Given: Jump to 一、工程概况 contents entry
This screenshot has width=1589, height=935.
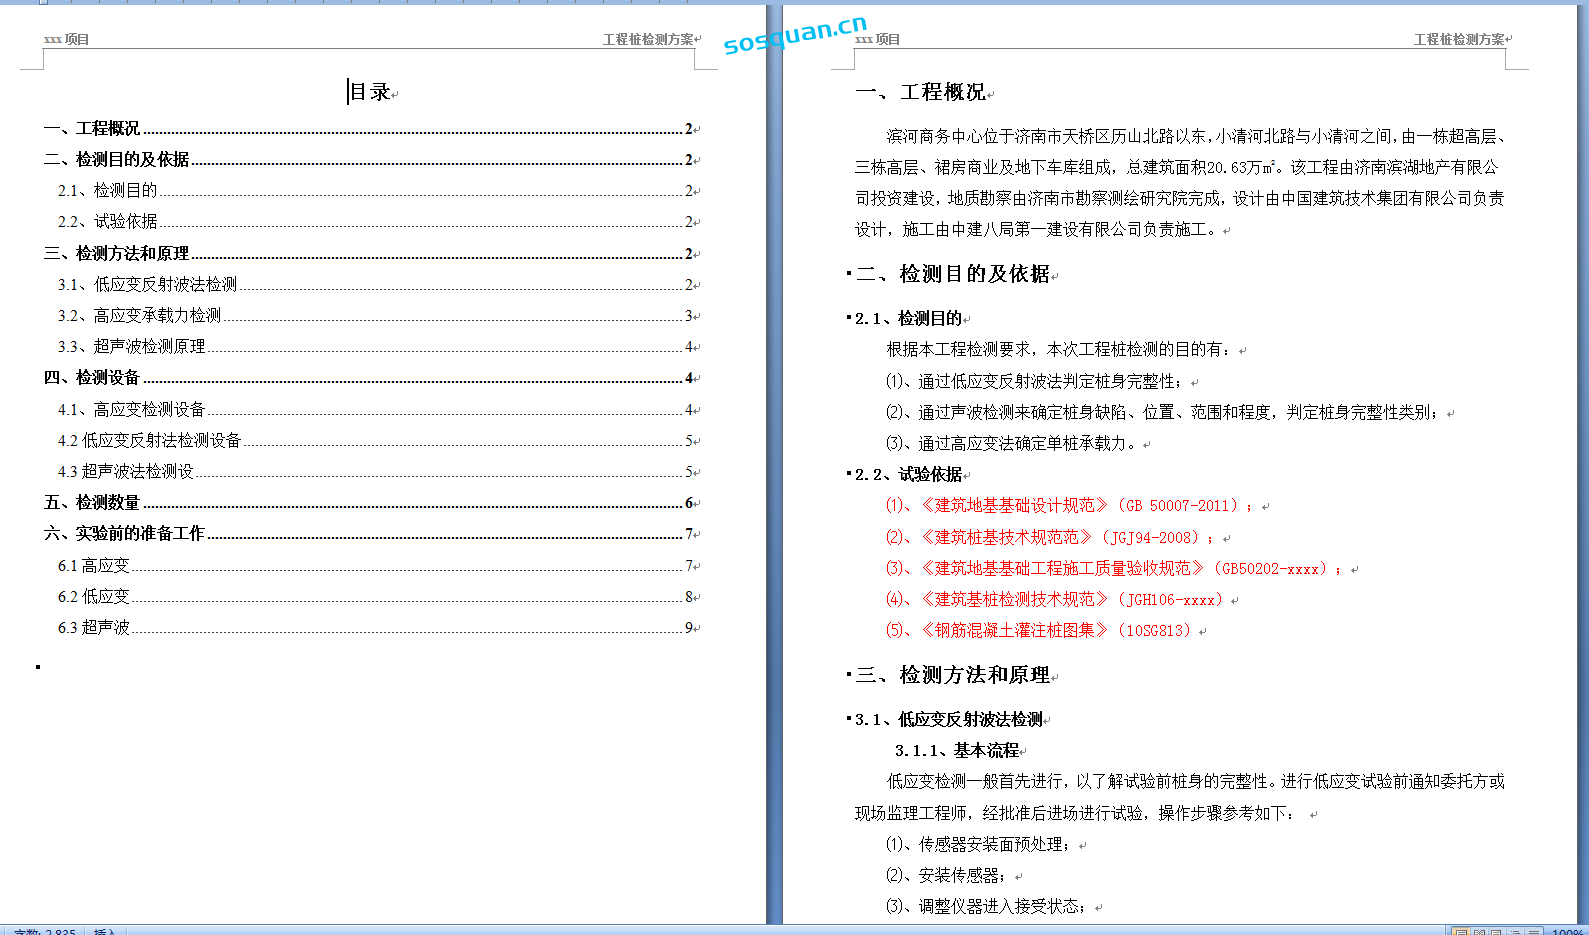Looking at the screenshot, I should (92, 128).
